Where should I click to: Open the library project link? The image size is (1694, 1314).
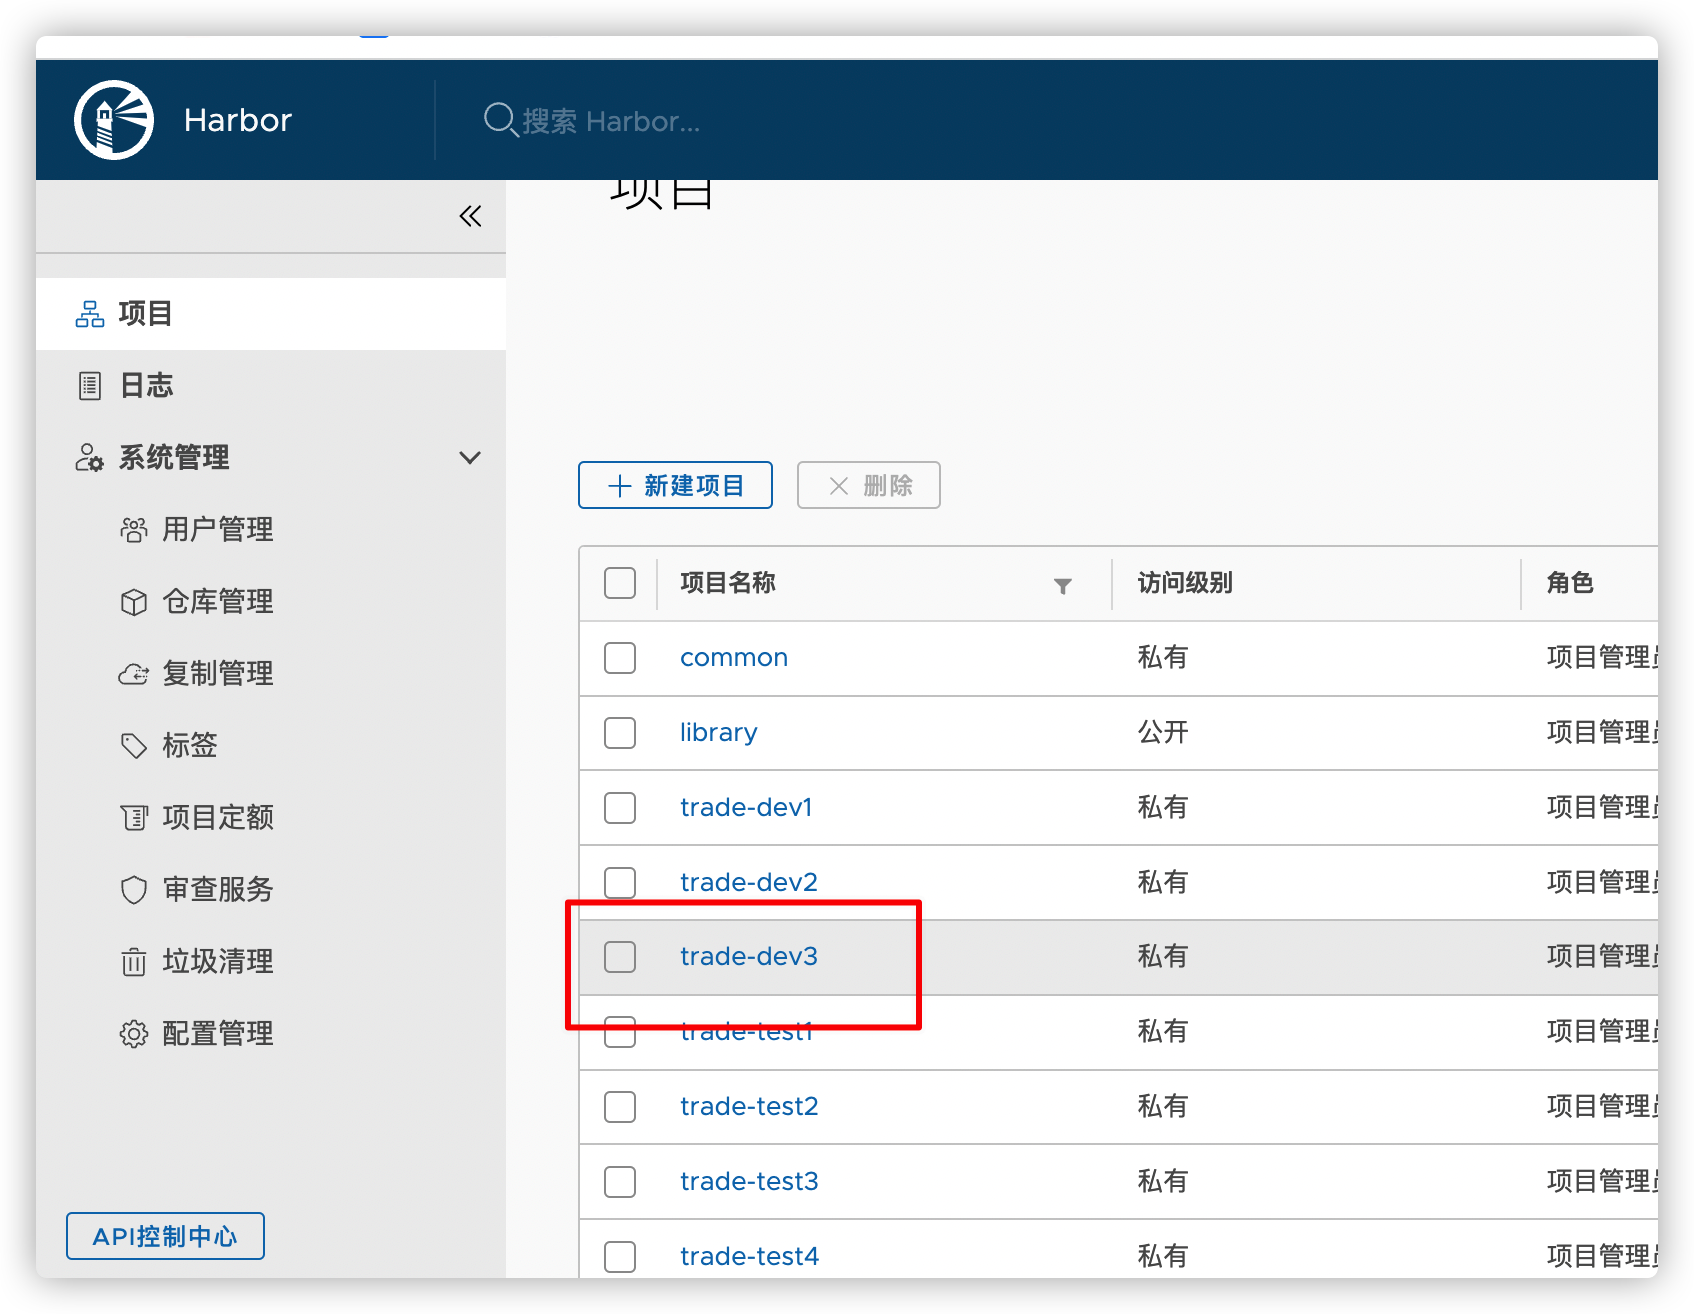(719, 733)
